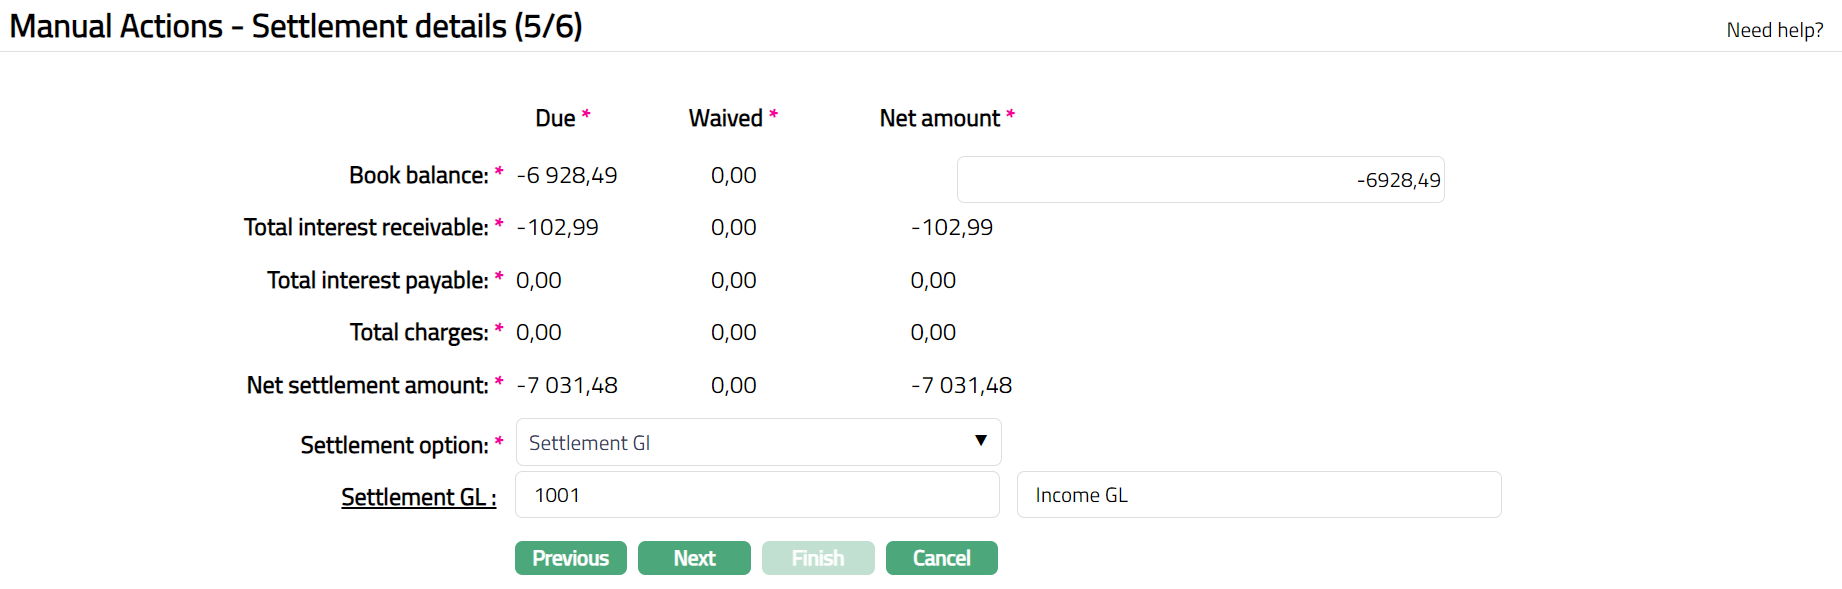Click the Settlement details (5/6) page title
Viewport: 1842px width, 589px height.
click(x=296, y=26)
